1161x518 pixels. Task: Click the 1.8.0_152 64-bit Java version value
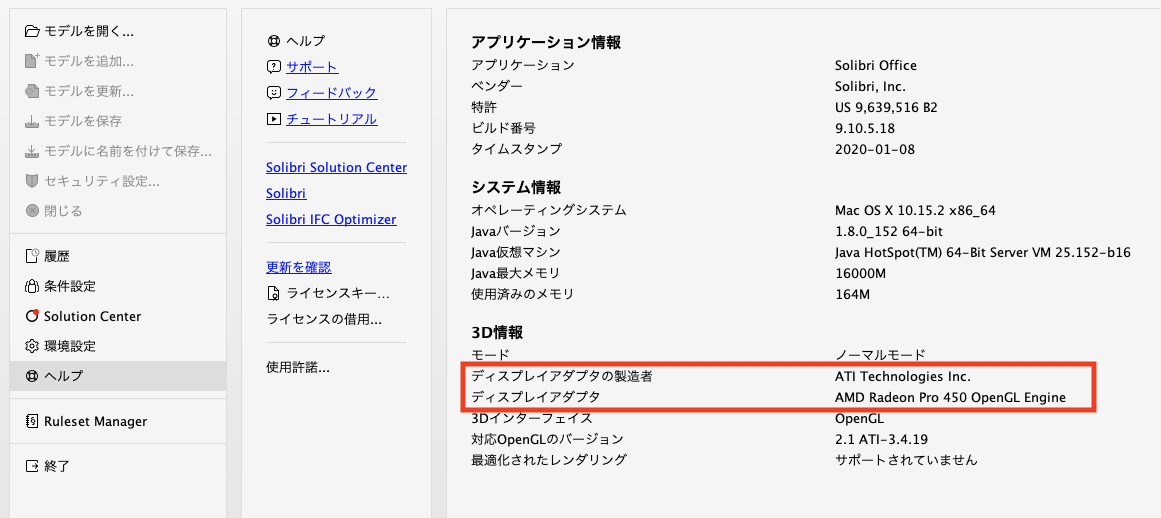[x=890, y=232]
